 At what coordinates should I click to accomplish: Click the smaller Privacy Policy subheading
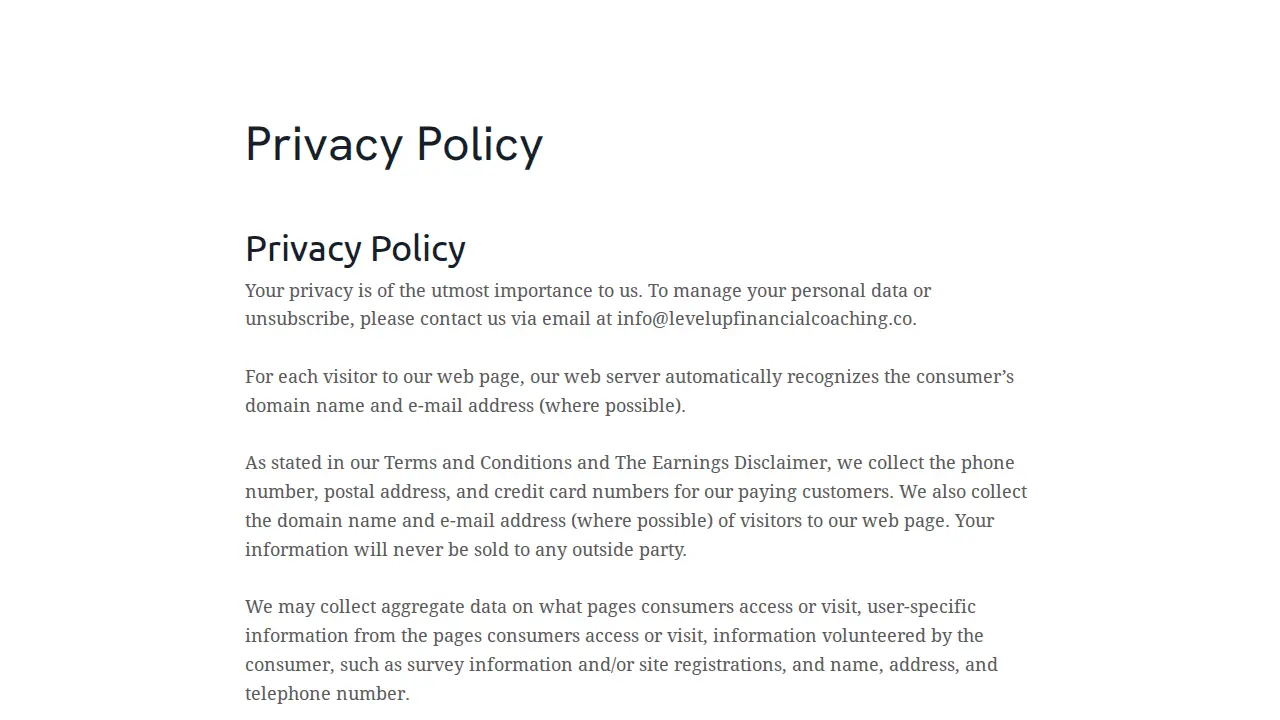point(355,249)
